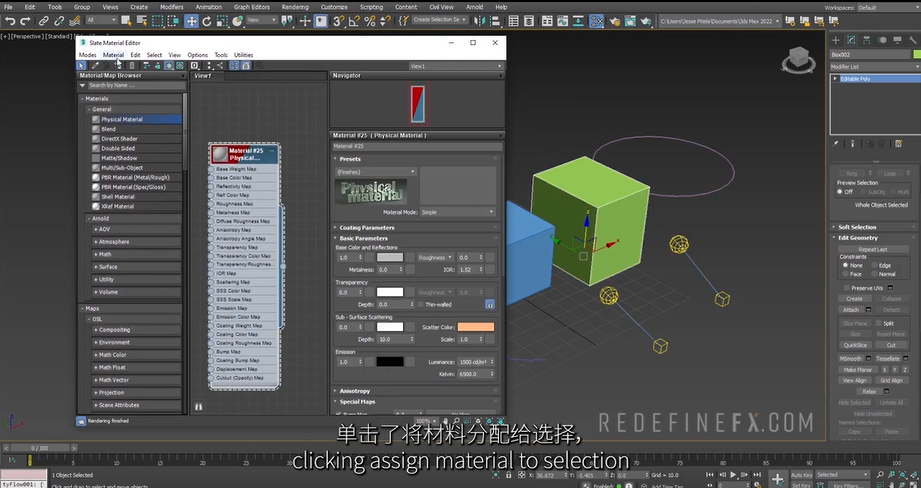The image size is (921, 488).
Task: Activate the Select and Scale tool
Action: 221,21
